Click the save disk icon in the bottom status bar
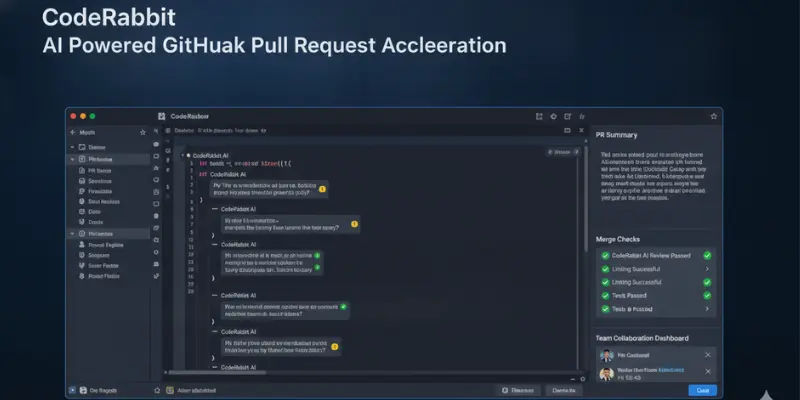This screenshot has width=800, height=400. pos(84,390)
